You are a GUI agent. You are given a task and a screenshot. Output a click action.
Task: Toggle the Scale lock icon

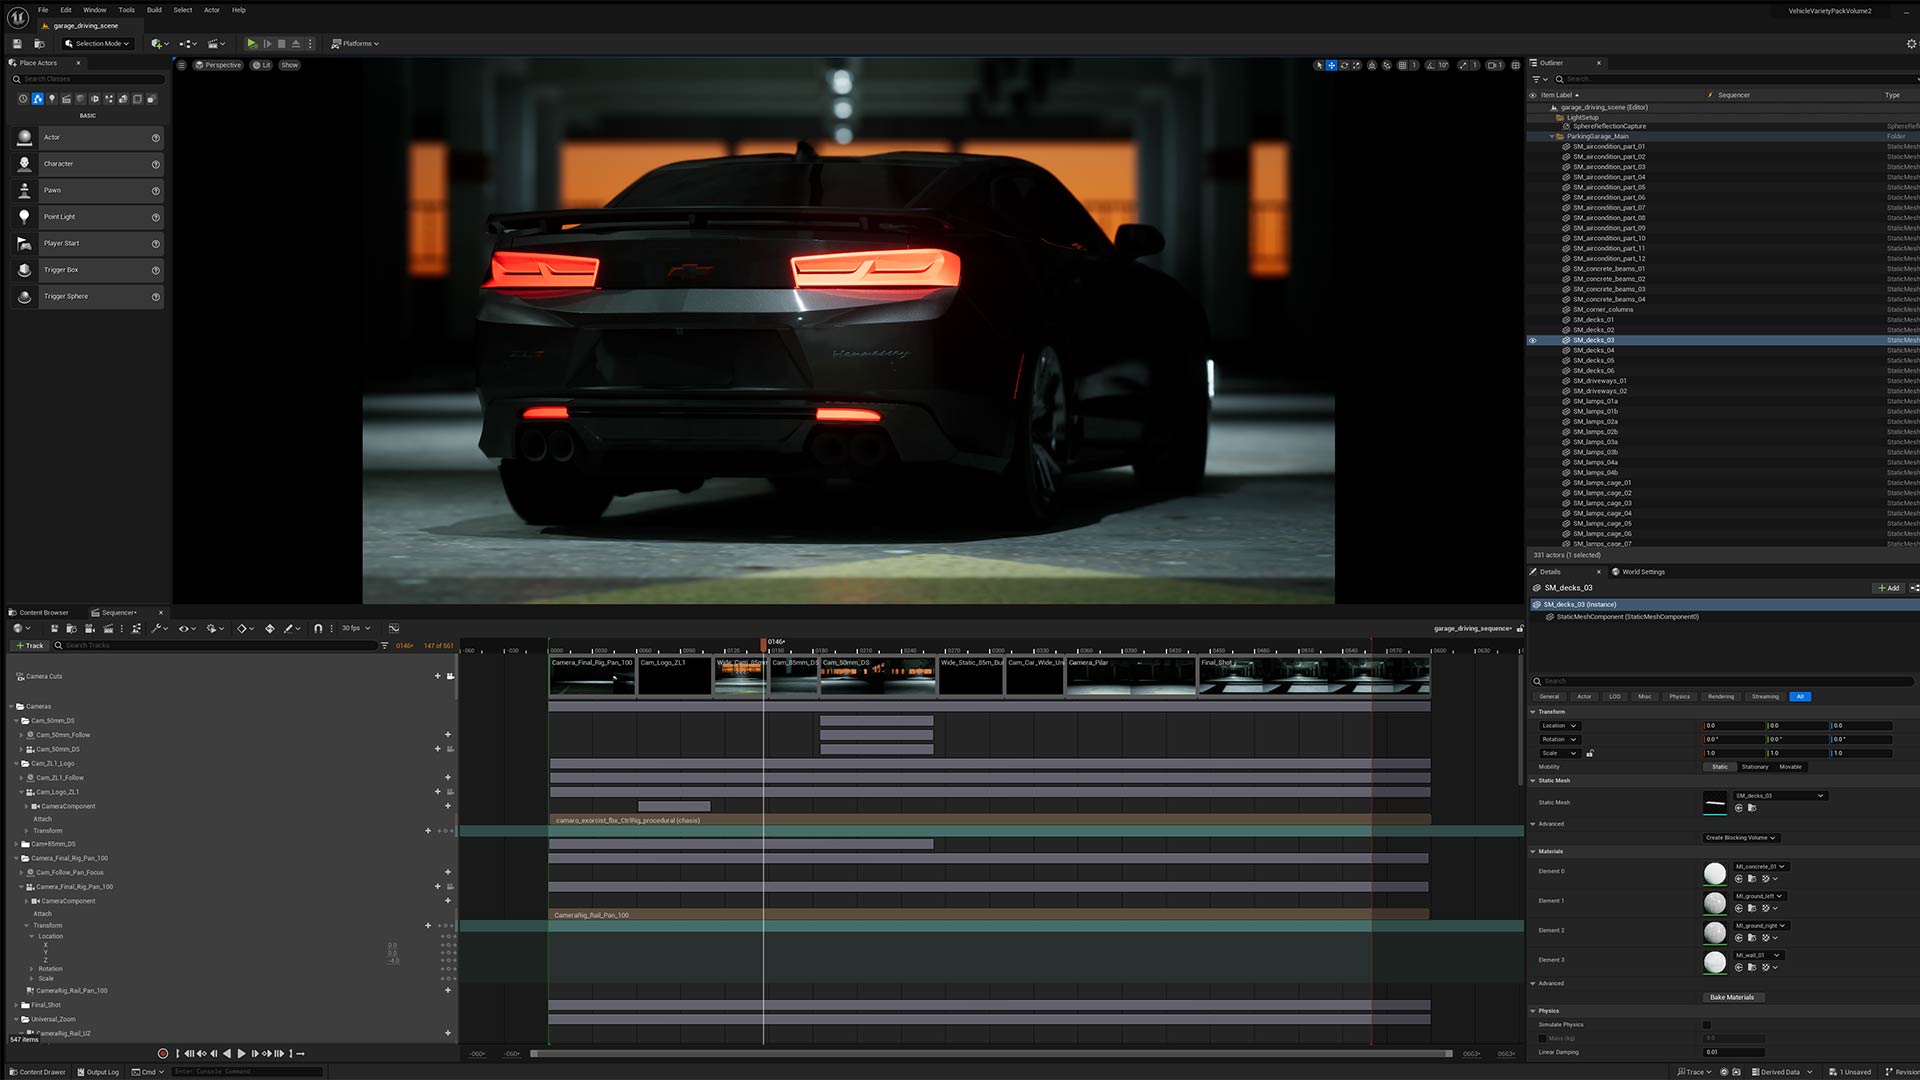(1590, 753)
